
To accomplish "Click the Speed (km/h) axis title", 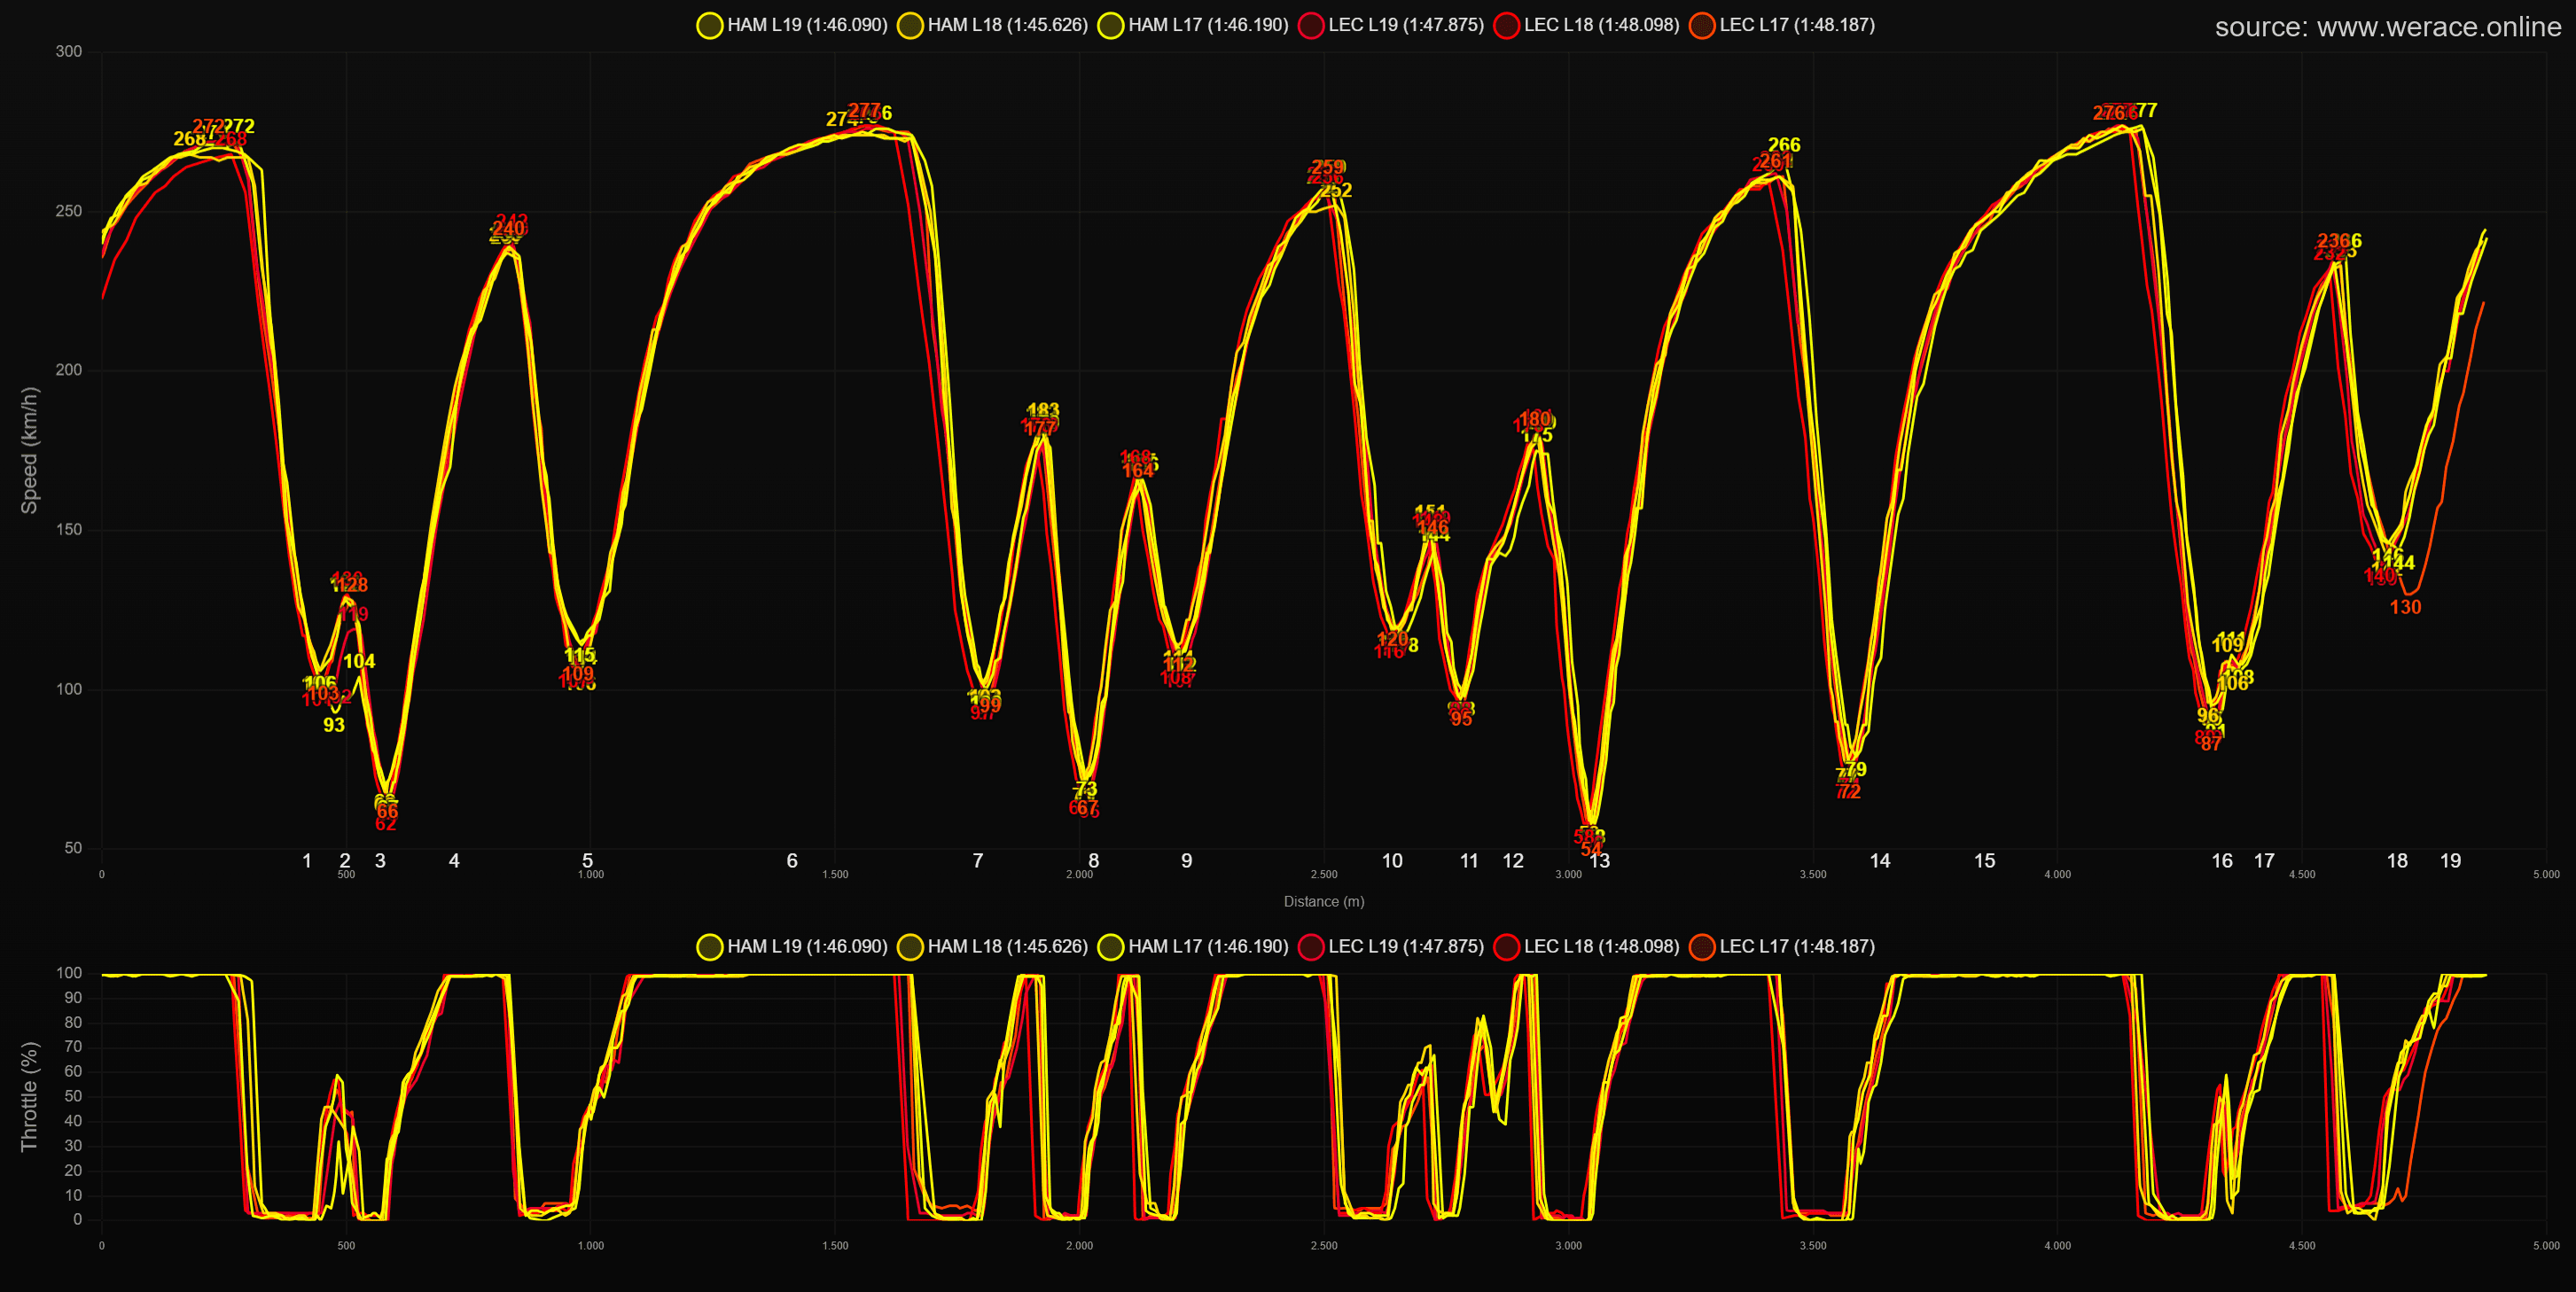I will [29, 450].
